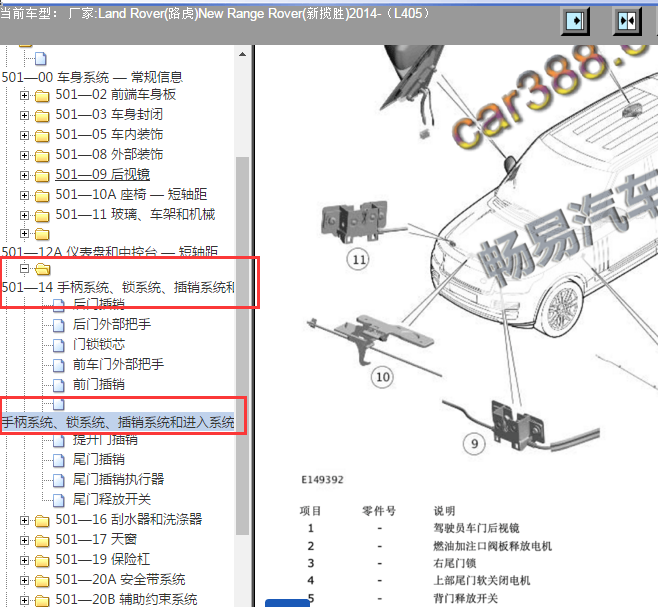Expand the 501—05 车内装饰 folder
The width and height of the screenshot is (658, 607).
[x=24, y=135]
